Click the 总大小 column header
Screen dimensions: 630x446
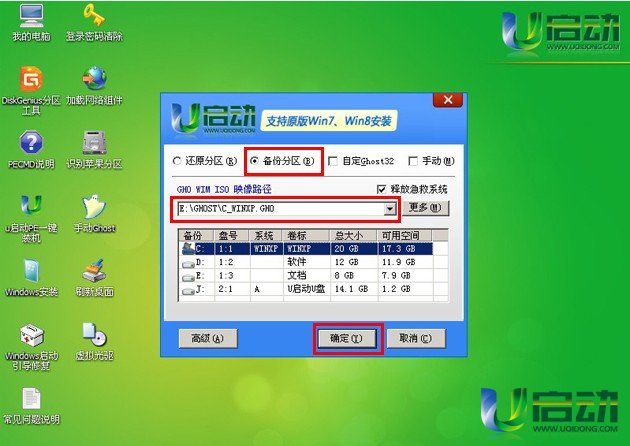point(353,235)
